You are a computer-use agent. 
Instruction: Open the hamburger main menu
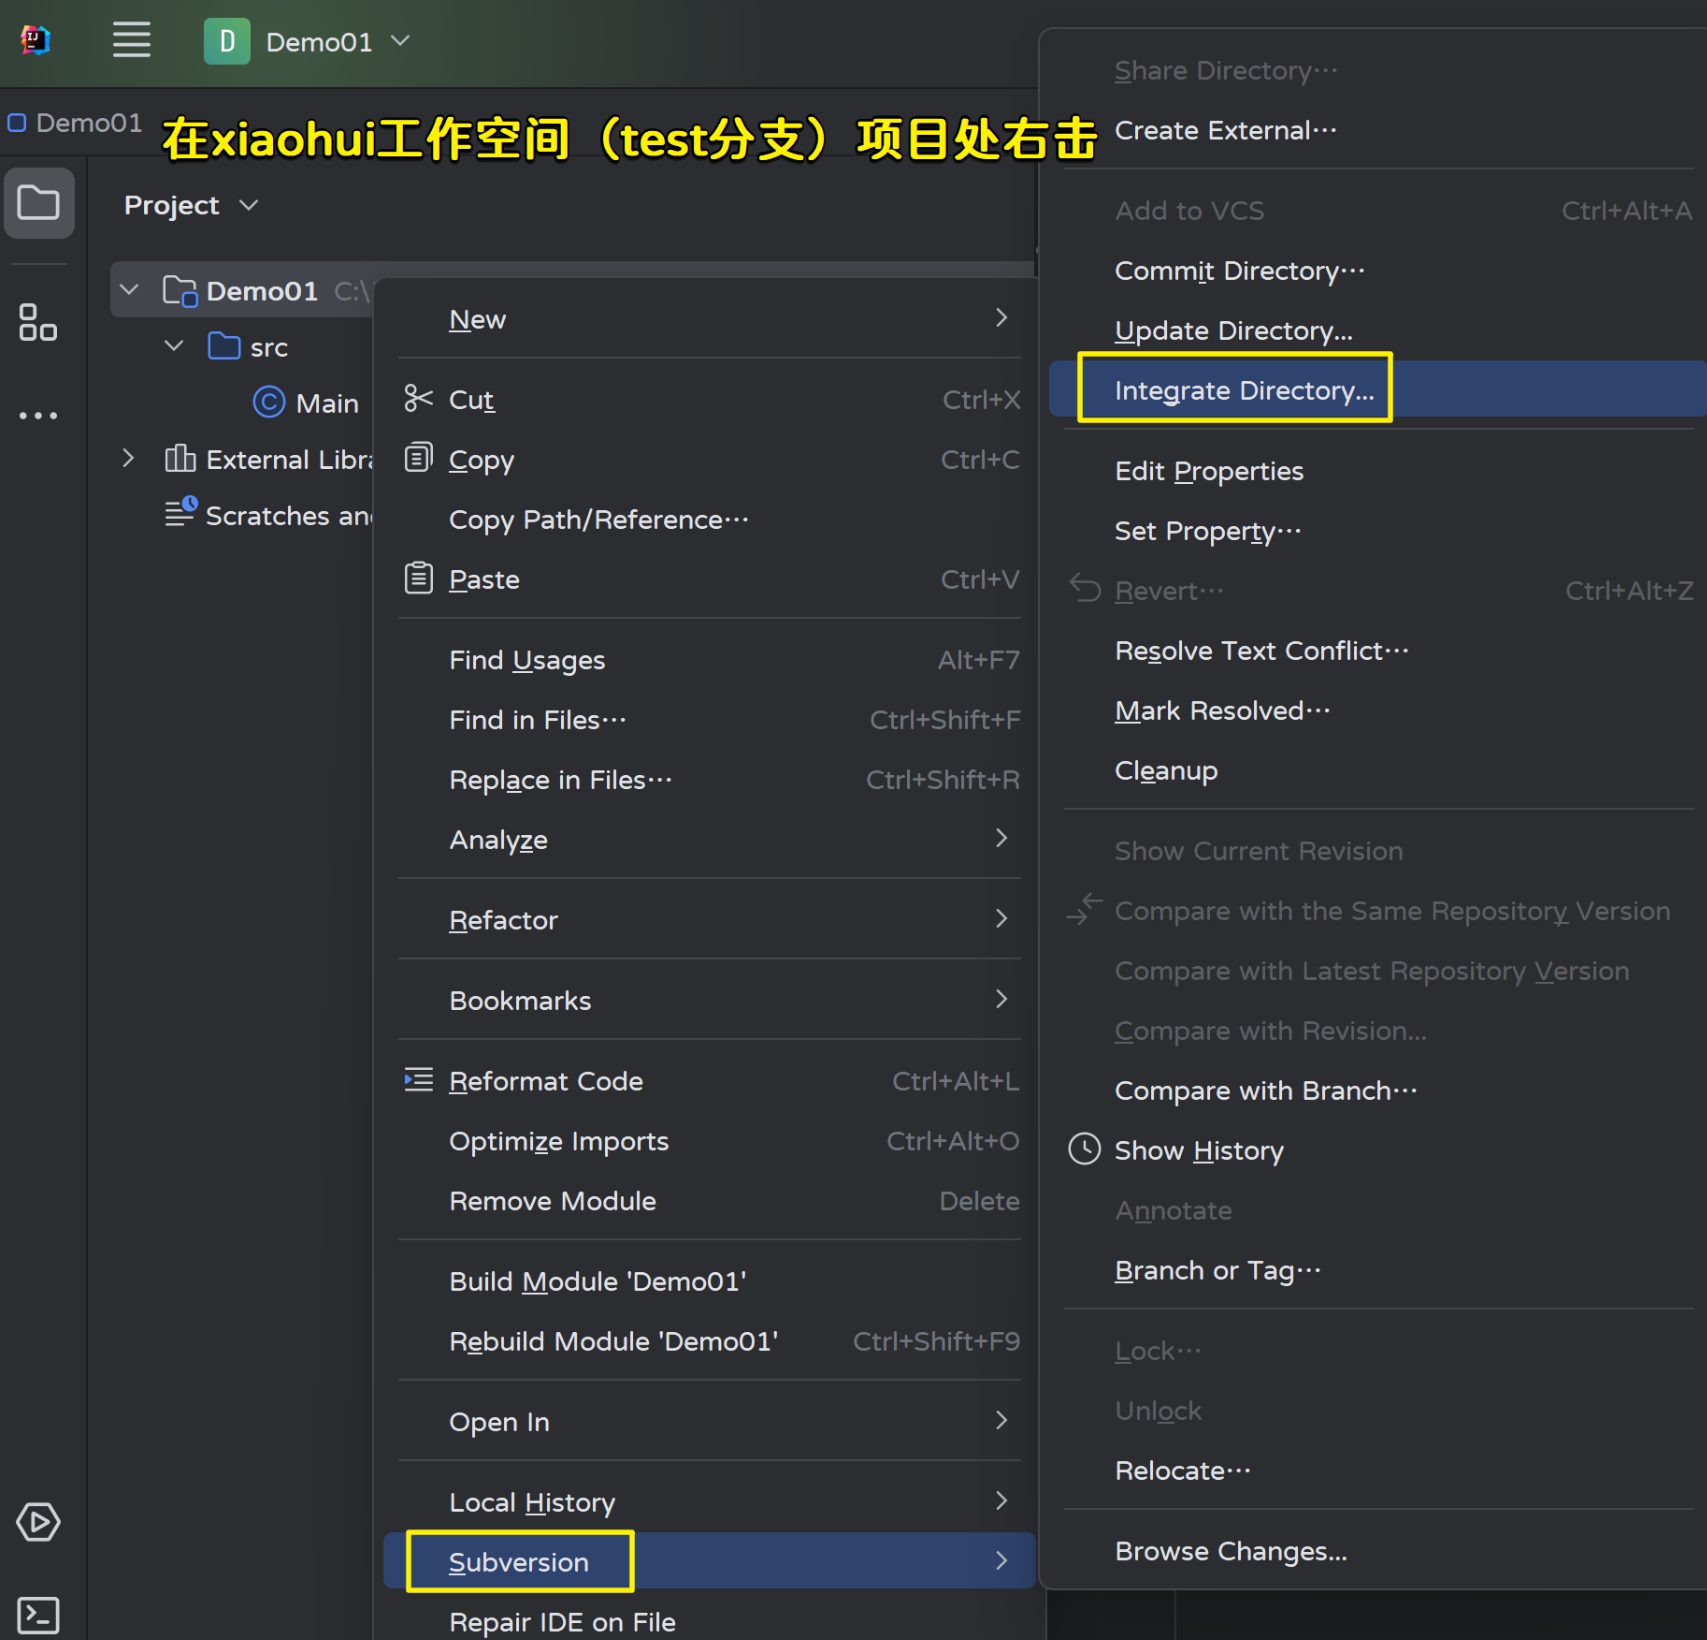click(131, 41)
